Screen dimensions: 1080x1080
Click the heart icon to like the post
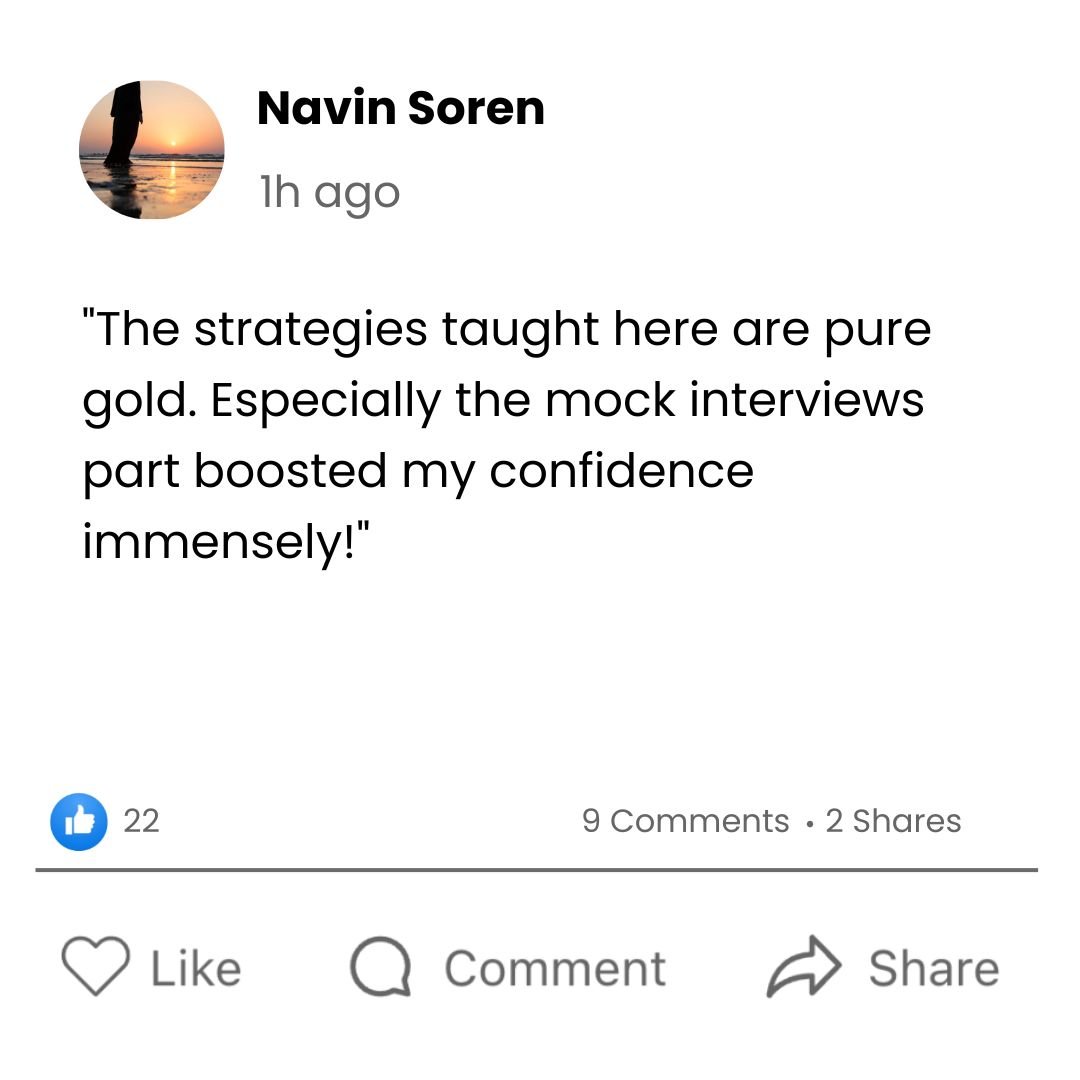tap(95, 966)
